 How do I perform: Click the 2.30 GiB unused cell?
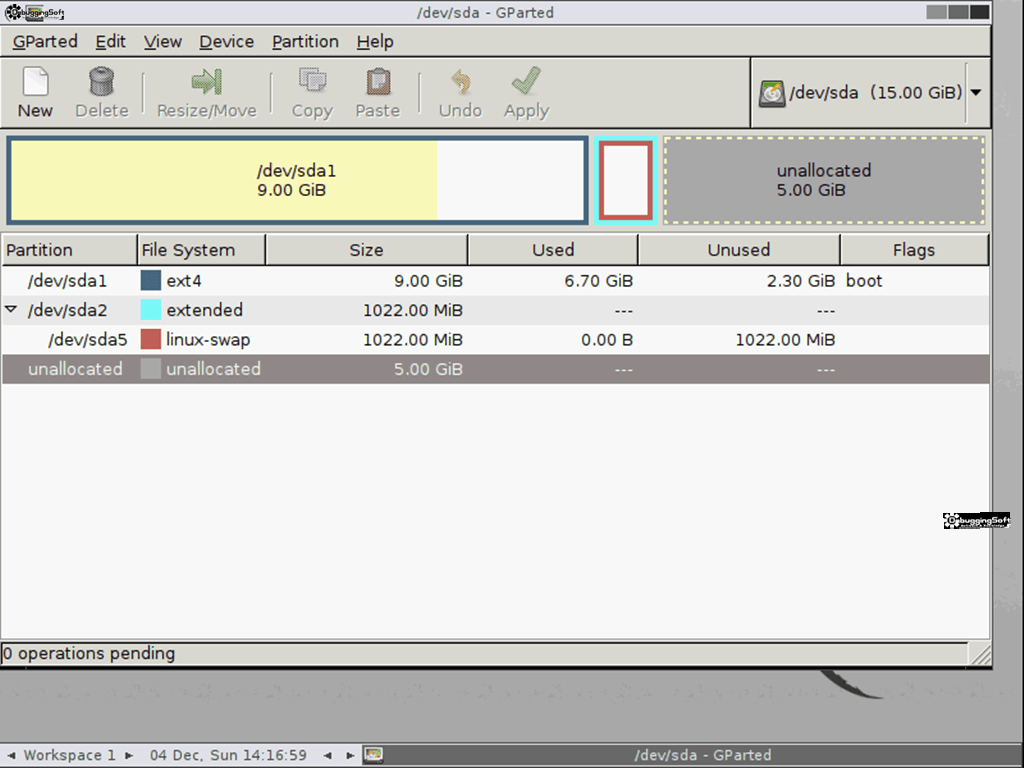pyautogui.click(x=801, y=281)
